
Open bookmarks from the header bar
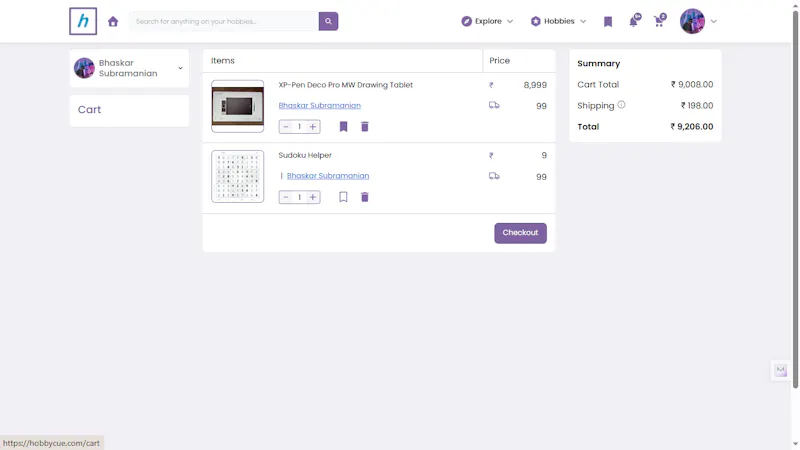point(608,21)
